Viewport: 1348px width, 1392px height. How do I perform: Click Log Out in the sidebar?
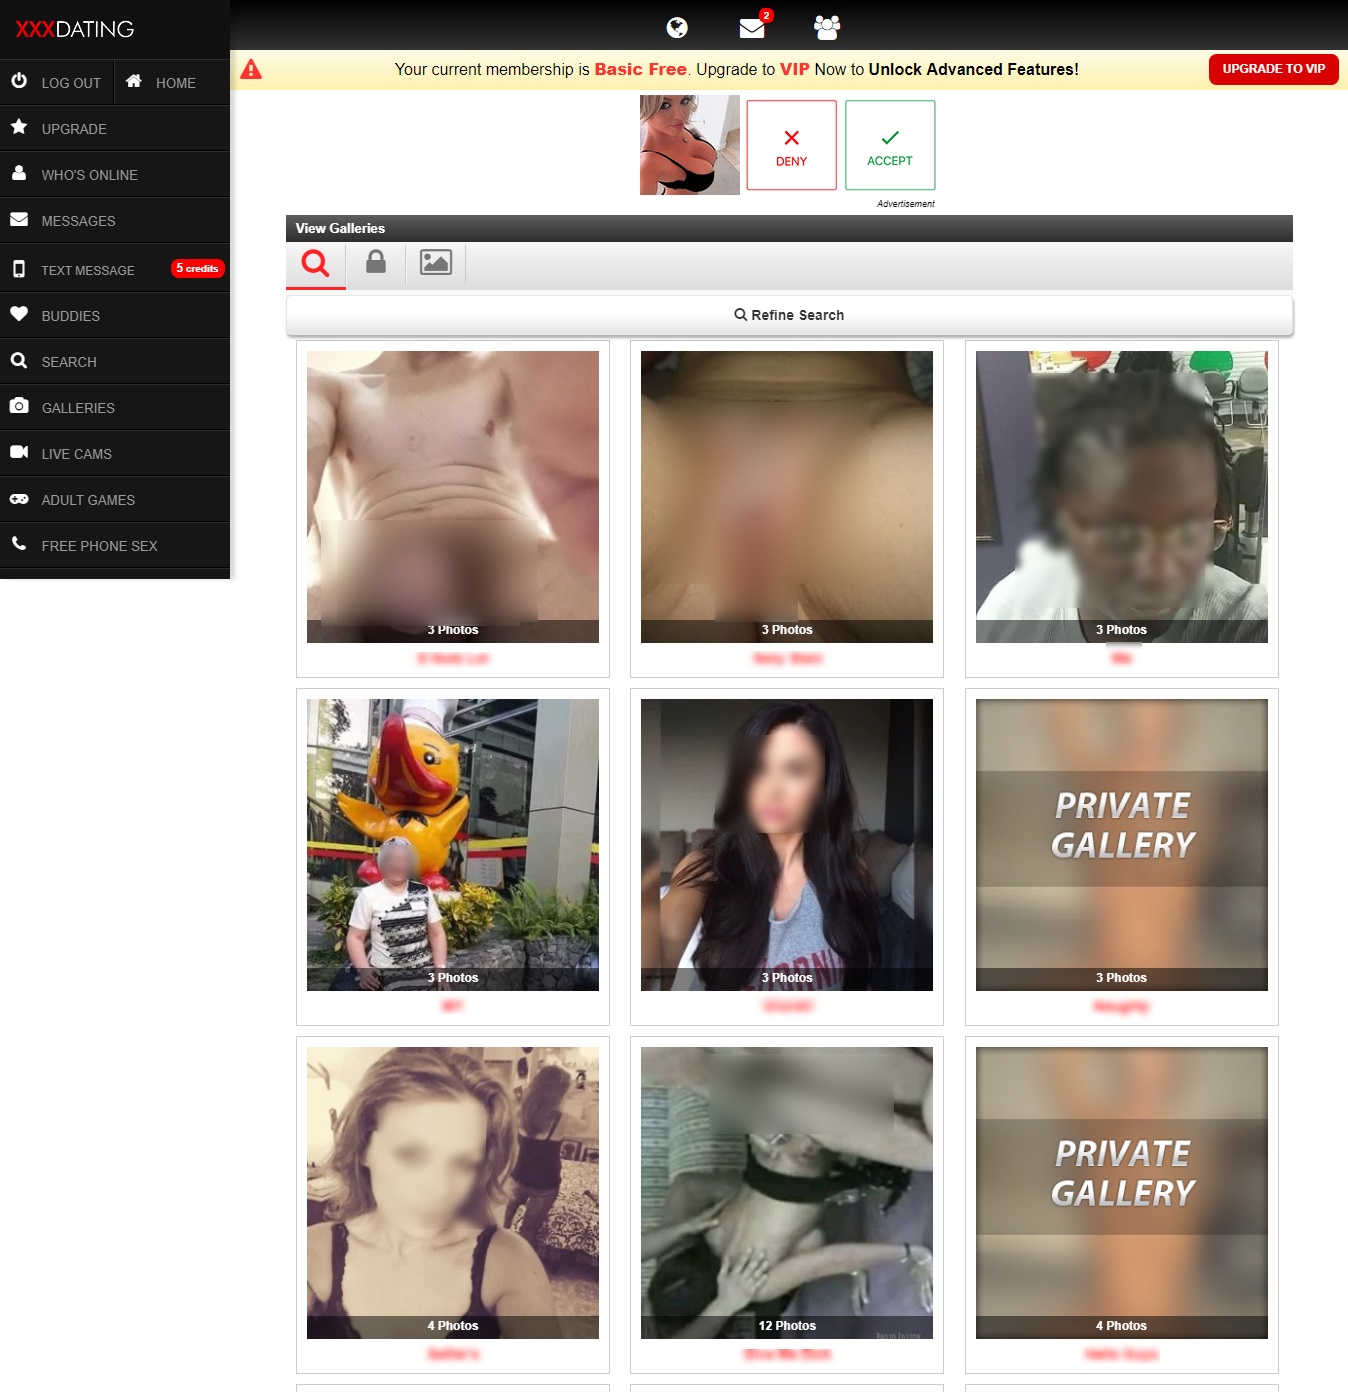coord(58,83)
